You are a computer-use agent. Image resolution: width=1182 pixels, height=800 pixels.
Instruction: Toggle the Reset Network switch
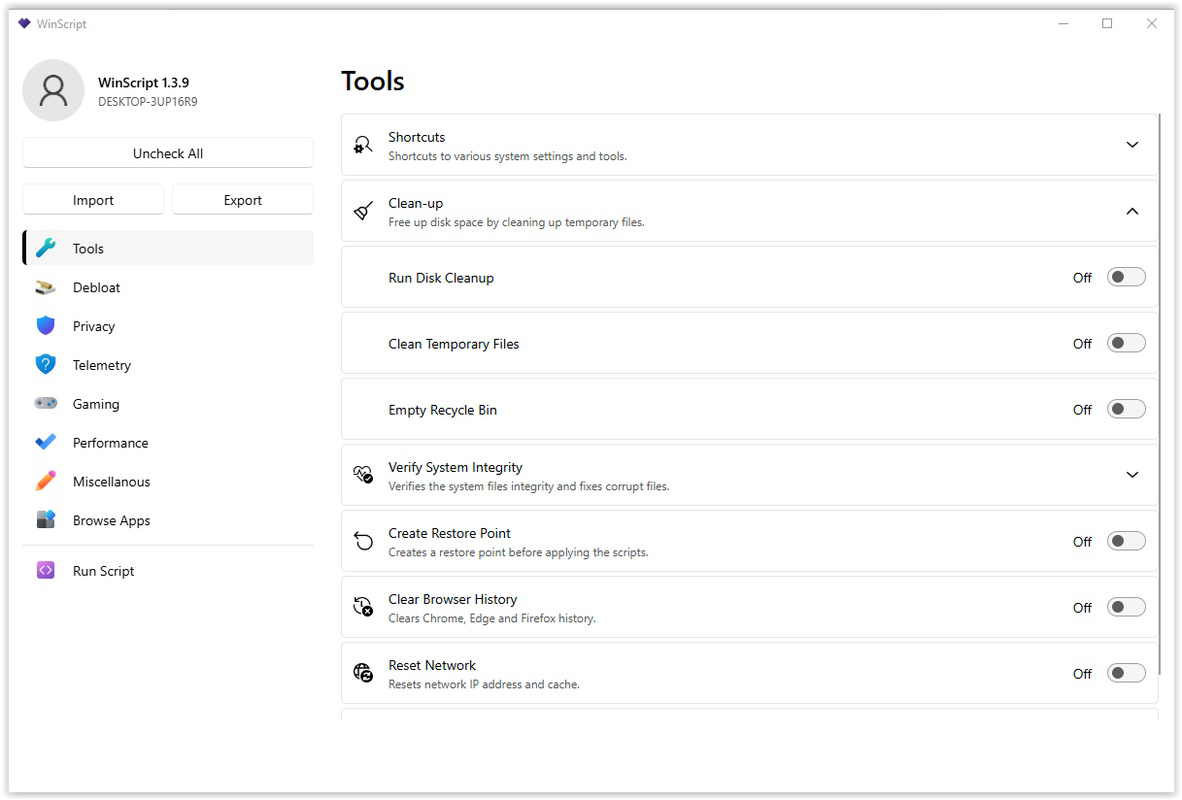(x=1126, y=673)
